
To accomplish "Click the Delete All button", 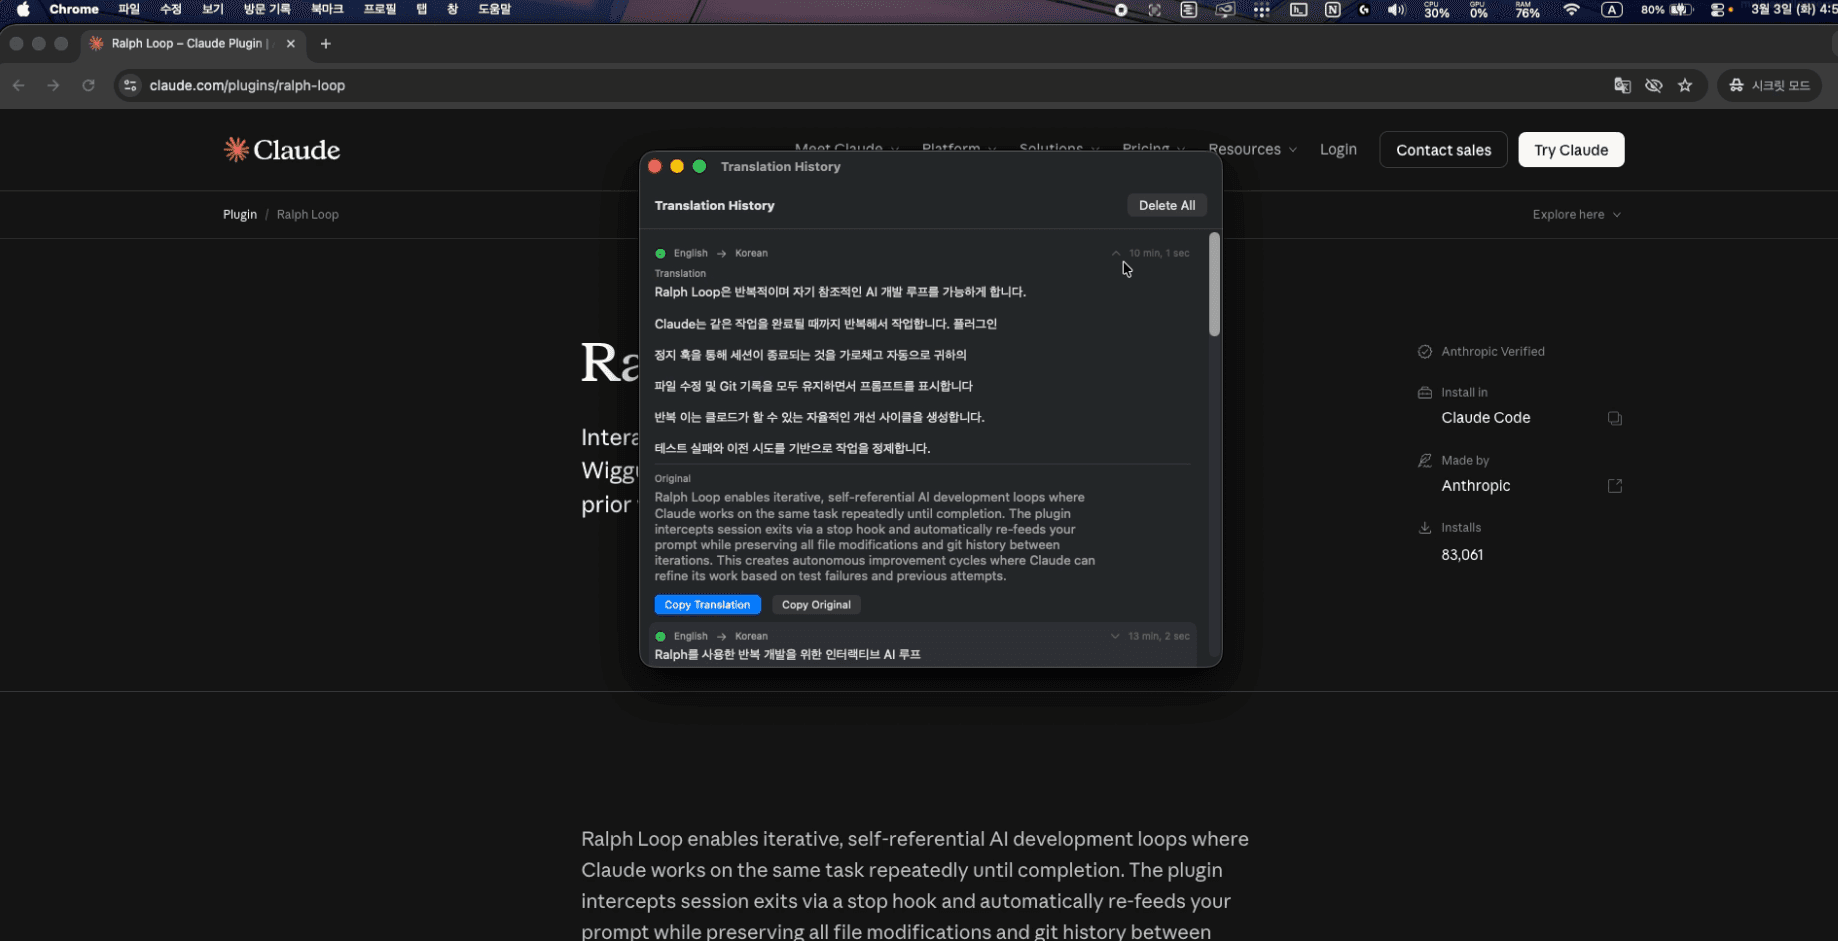I will [1166, 205].
